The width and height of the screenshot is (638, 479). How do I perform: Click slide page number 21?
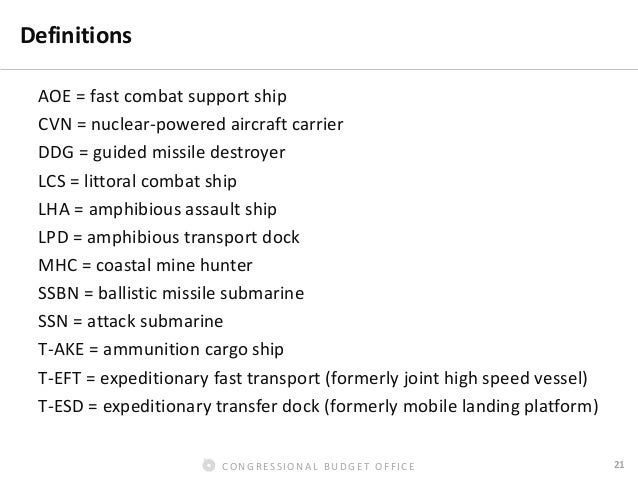tap(618, 464)
